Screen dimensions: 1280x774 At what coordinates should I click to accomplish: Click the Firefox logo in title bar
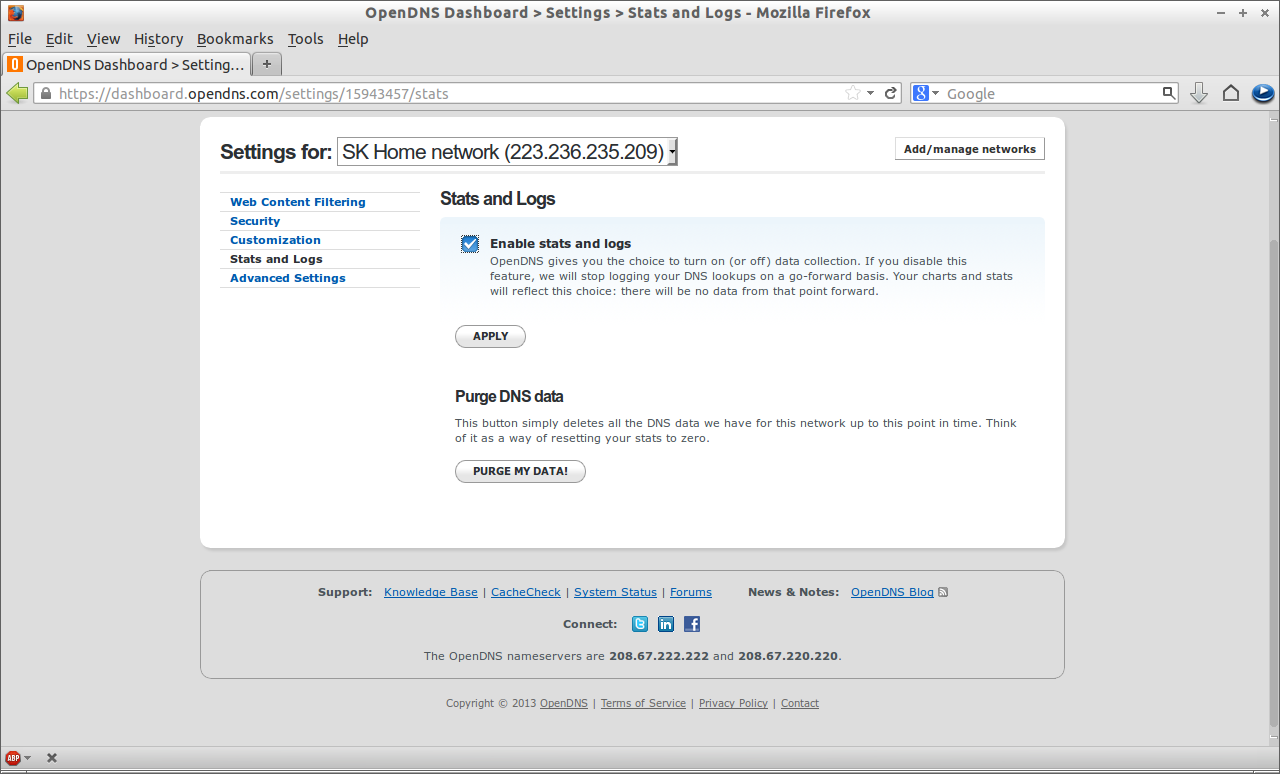[x=15, y=13]
